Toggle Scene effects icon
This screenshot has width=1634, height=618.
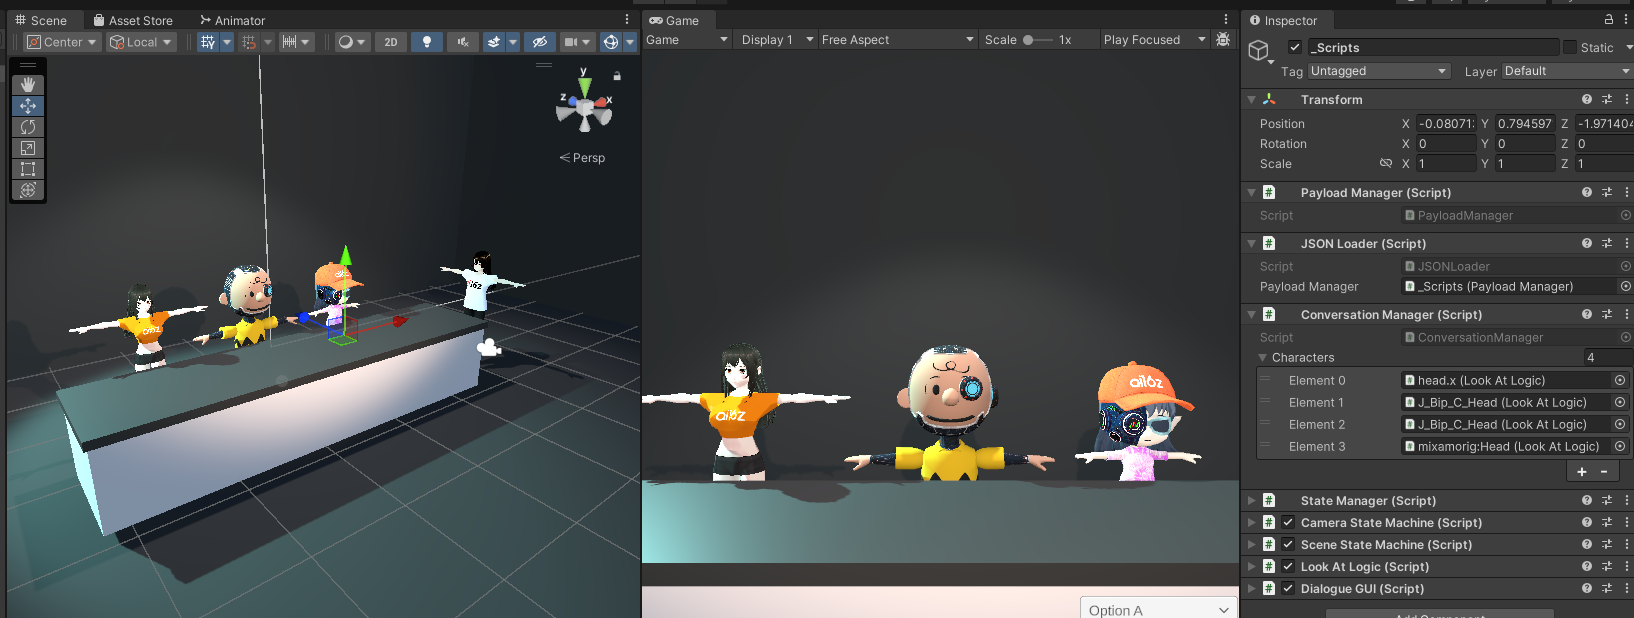coord(493,42)
